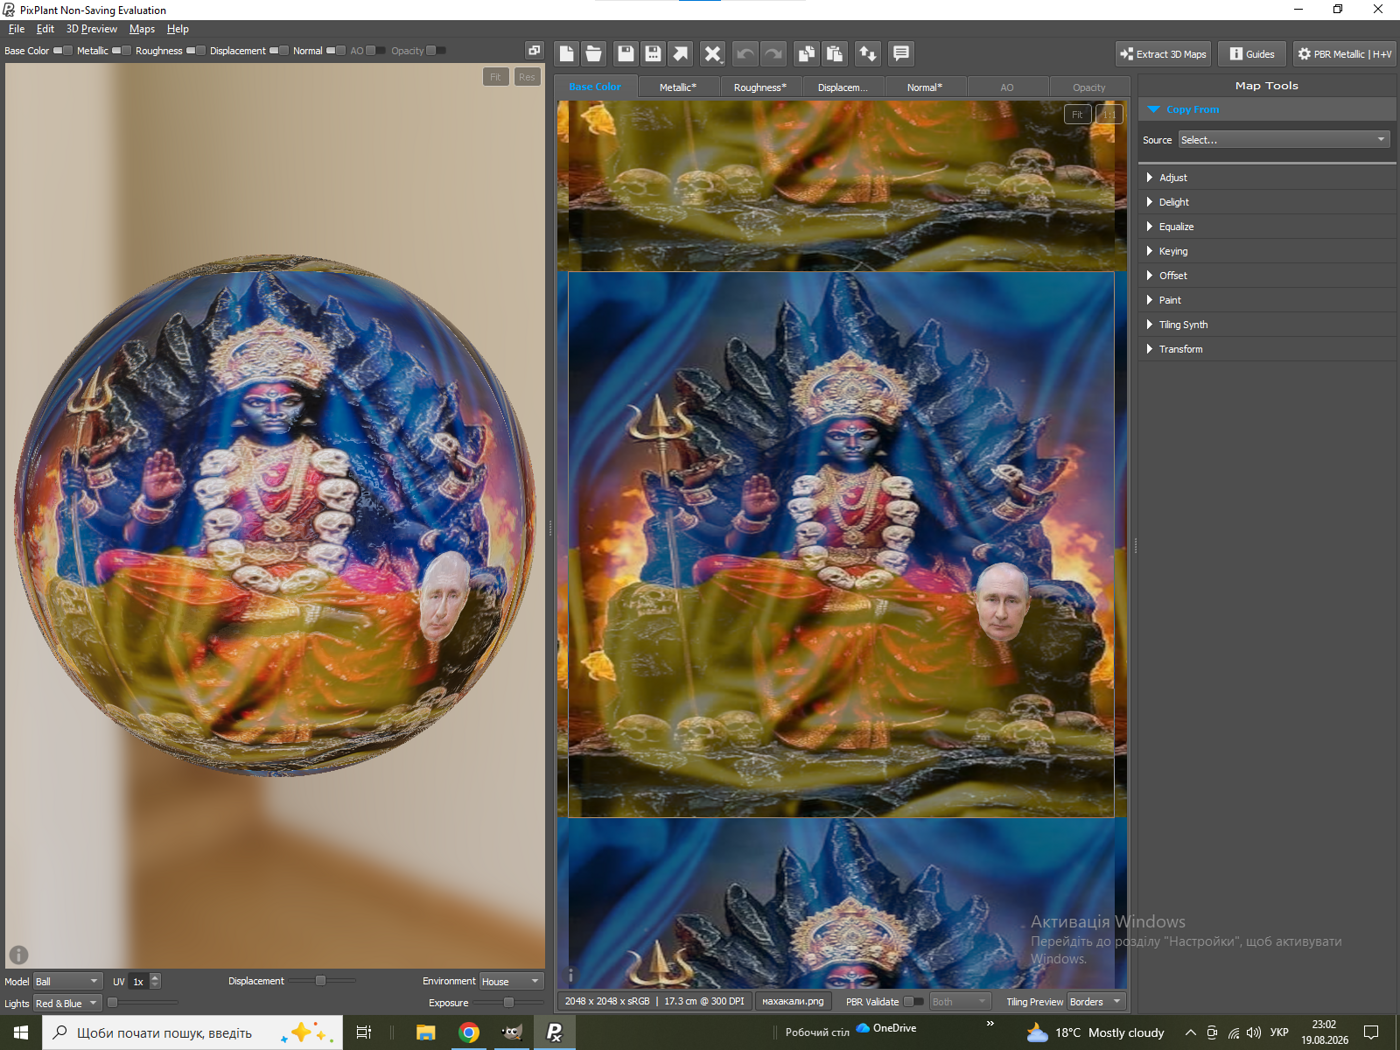Click the Extract 3D Maps button

pyautogui.click(x=1164, y=54)
